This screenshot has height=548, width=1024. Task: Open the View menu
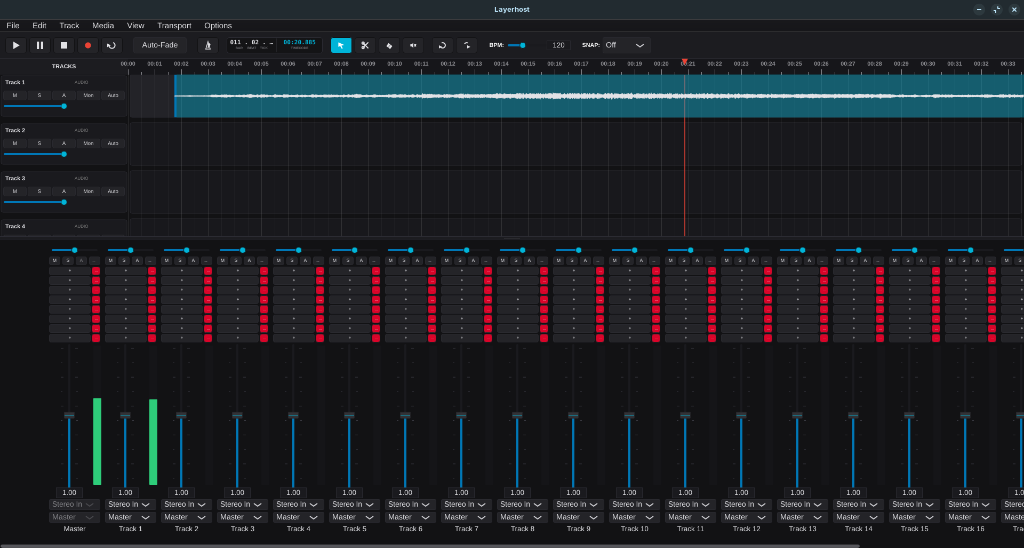coord(135,25)
